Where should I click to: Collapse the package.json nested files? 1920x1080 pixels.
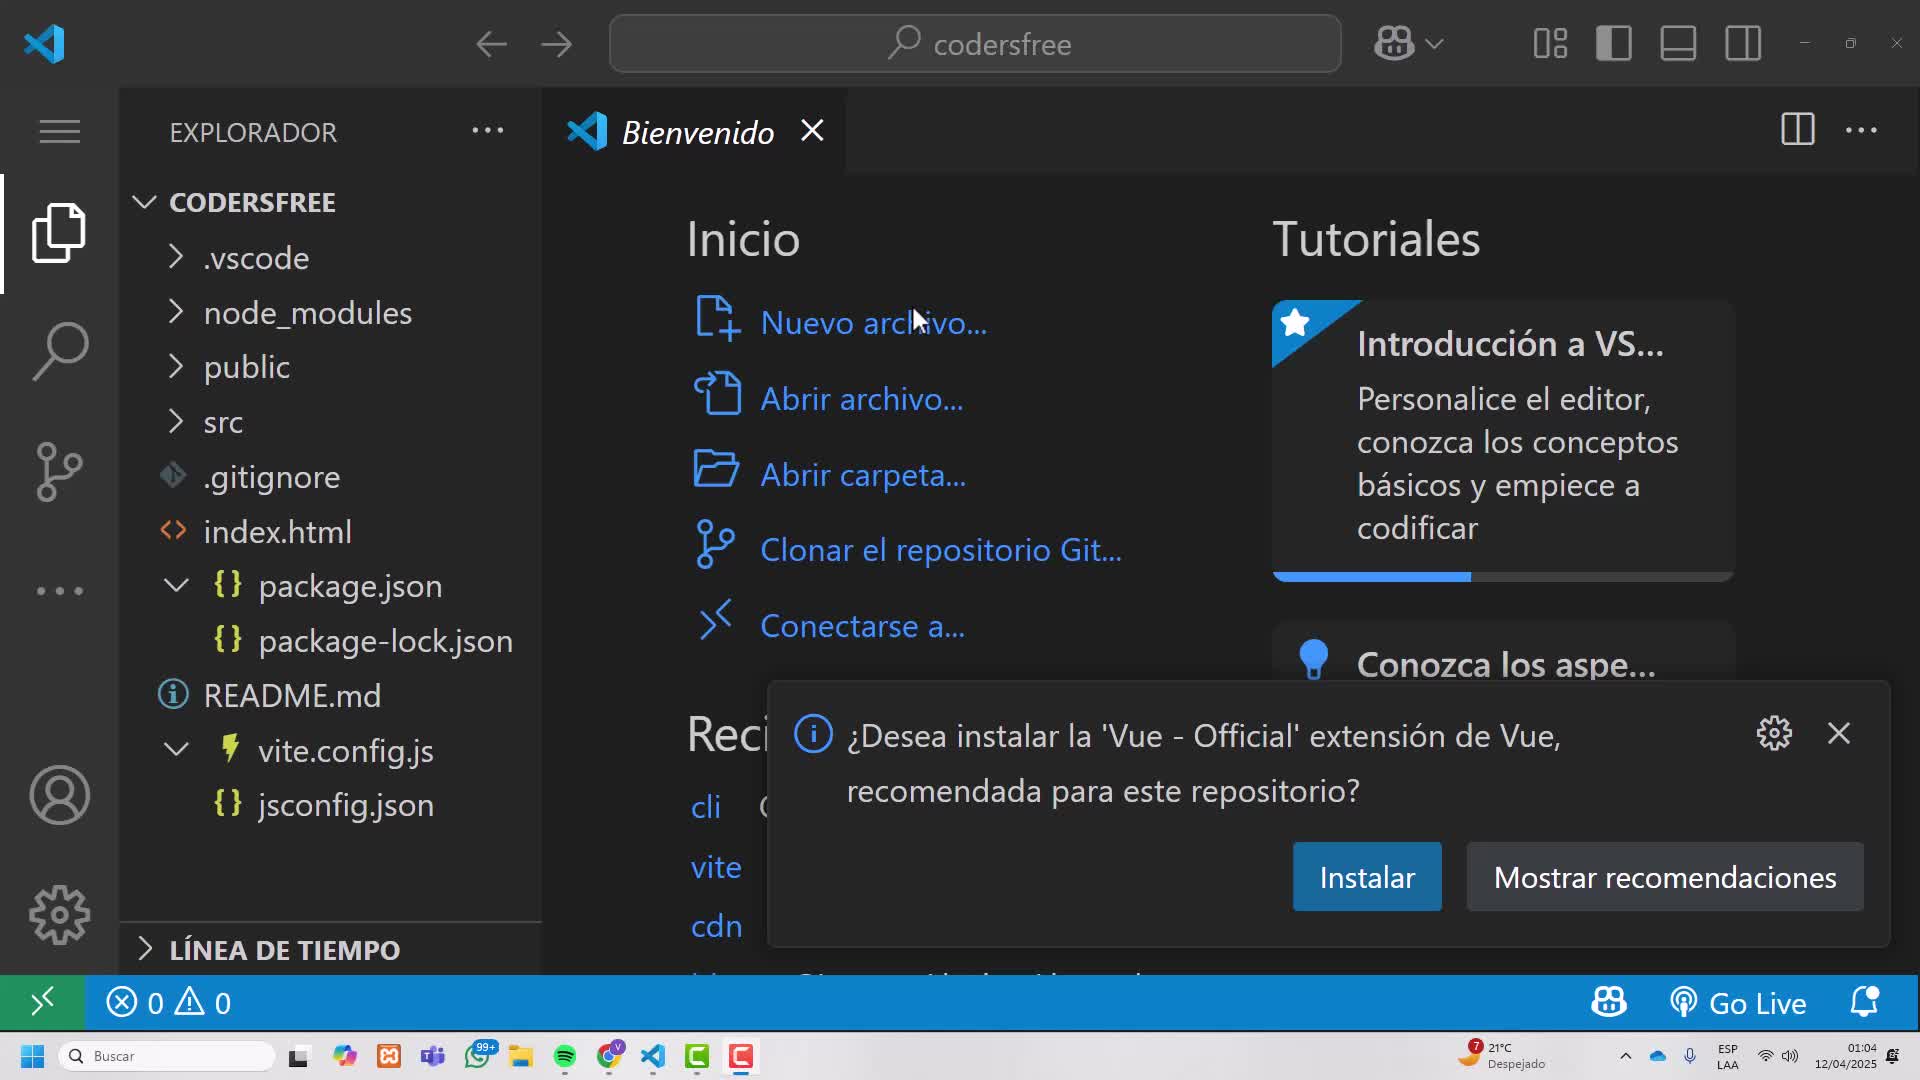176,585
